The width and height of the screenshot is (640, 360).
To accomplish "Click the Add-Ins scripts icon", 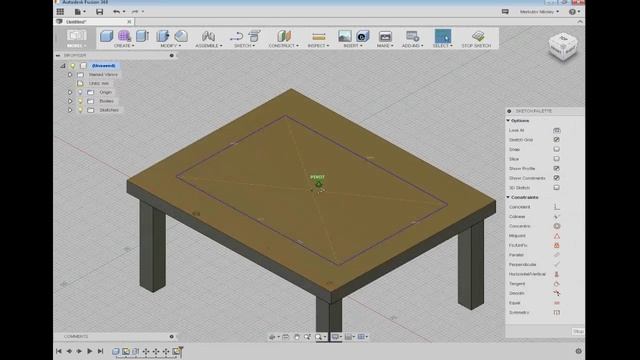I will tap(412, 36).
